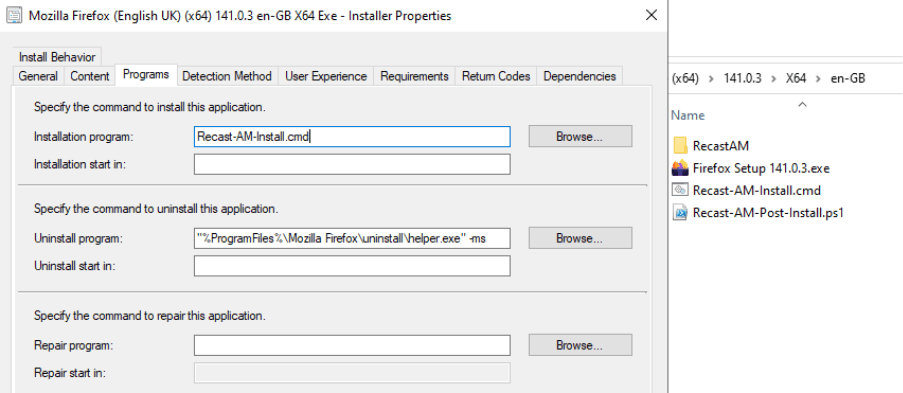Select the Firefox Setup 141.0.3.exe icon
This screenshot has width=903, height=393.
click(x=680, y=168)
